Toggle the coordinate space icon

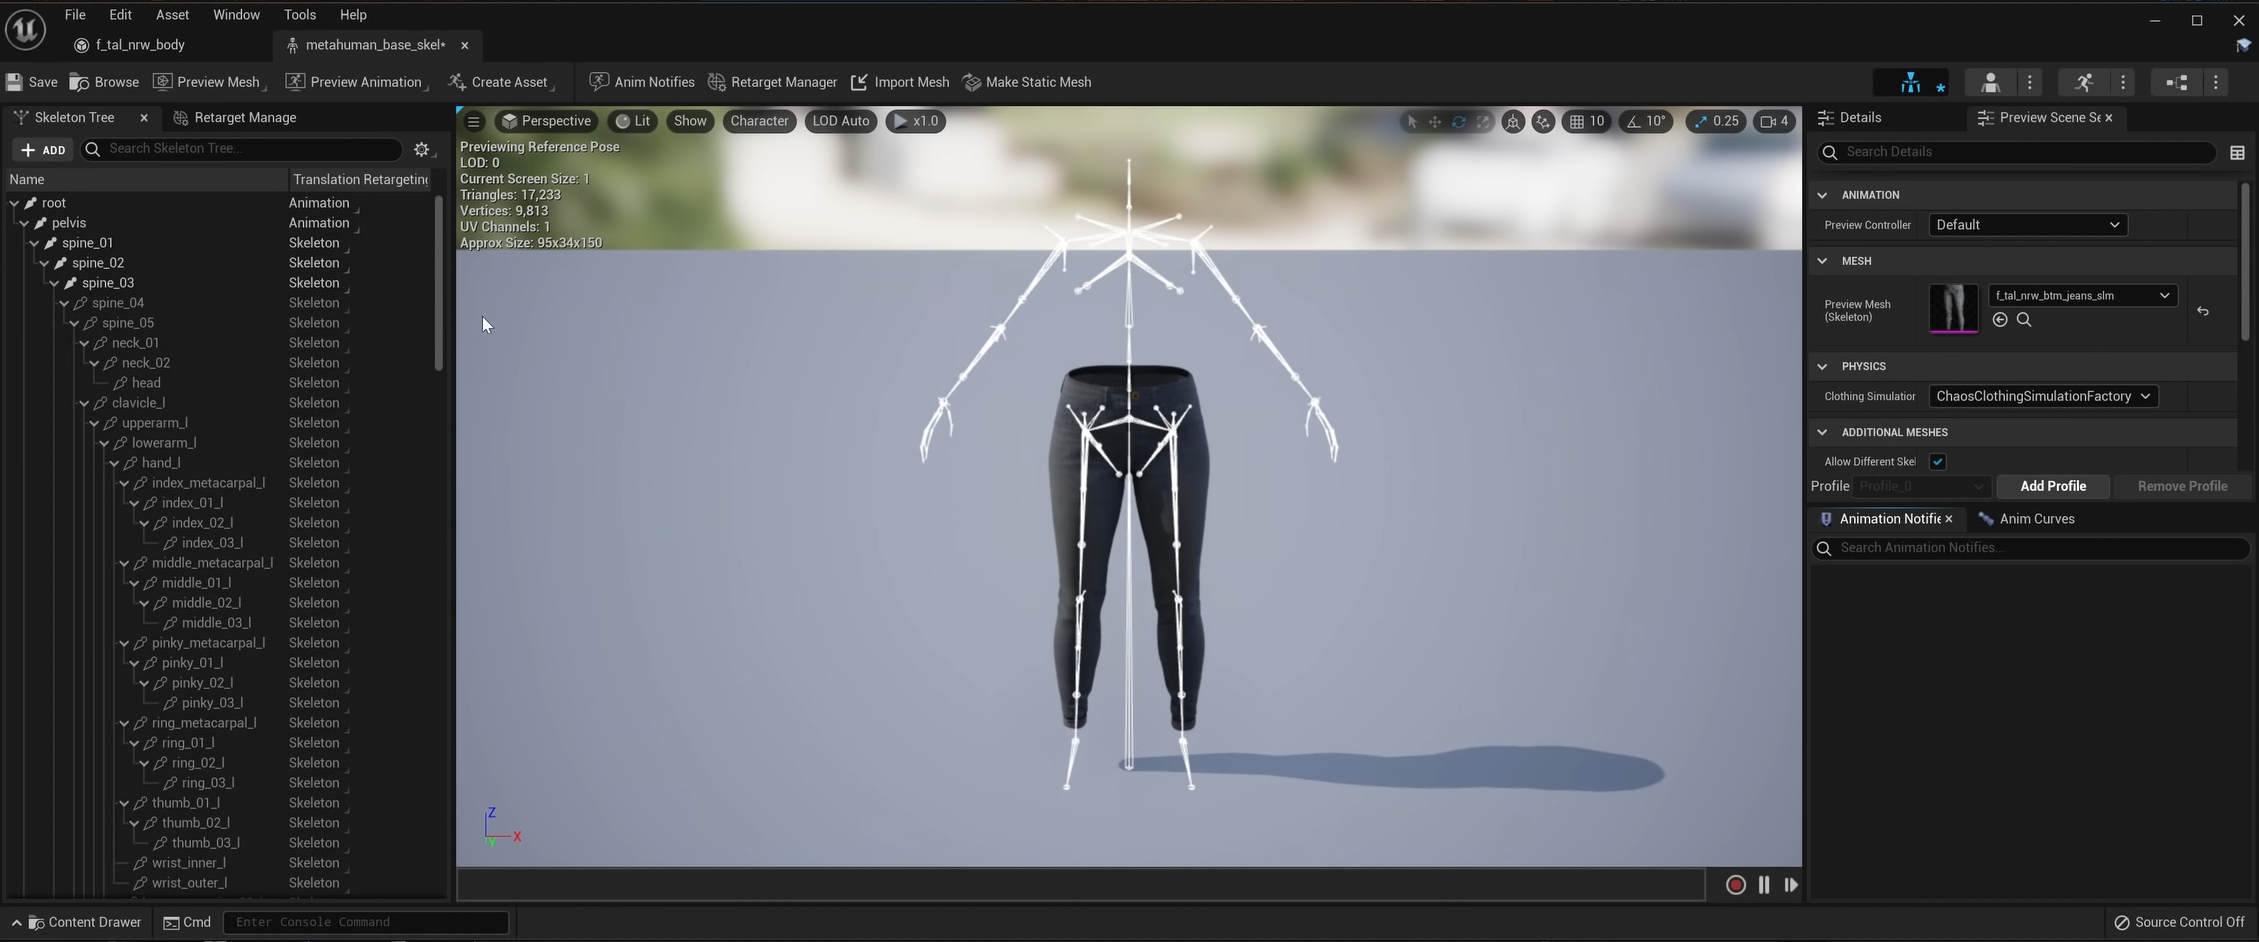[1513, 121]
